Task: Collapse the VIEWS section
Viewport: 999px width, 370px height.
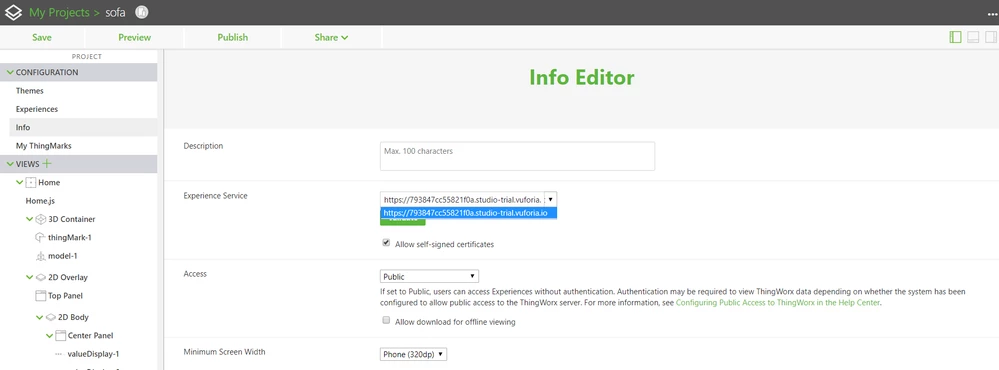Action: click(x=10, y=164)
